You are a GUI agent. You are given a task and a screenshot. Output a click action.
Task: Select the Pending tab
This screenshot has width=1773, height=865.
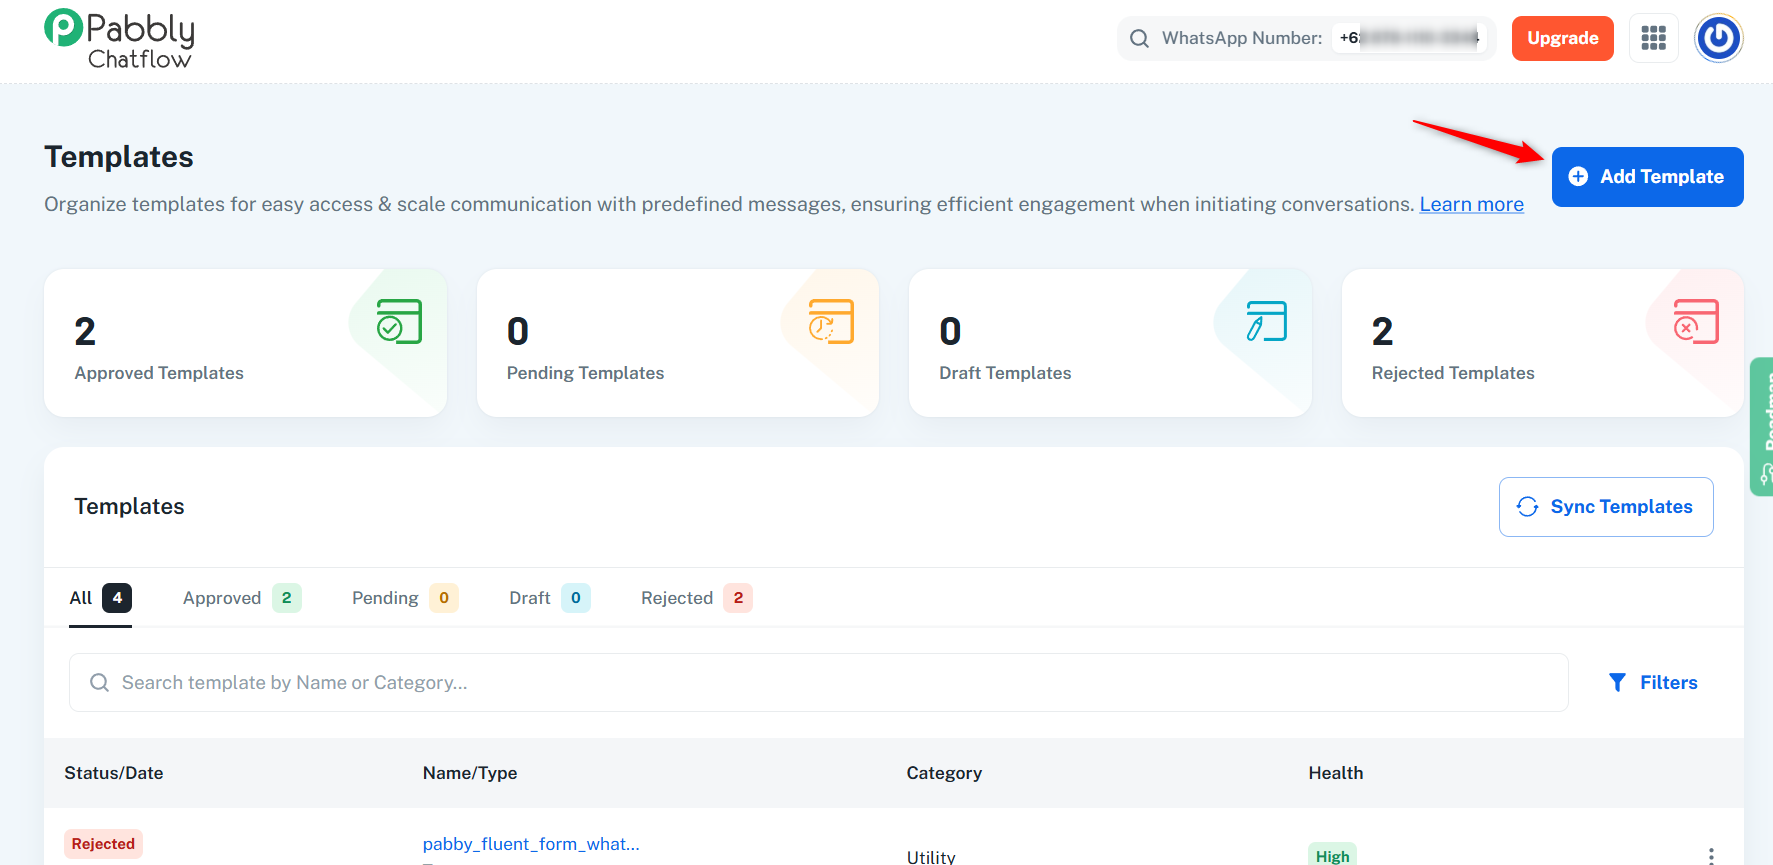404,598
